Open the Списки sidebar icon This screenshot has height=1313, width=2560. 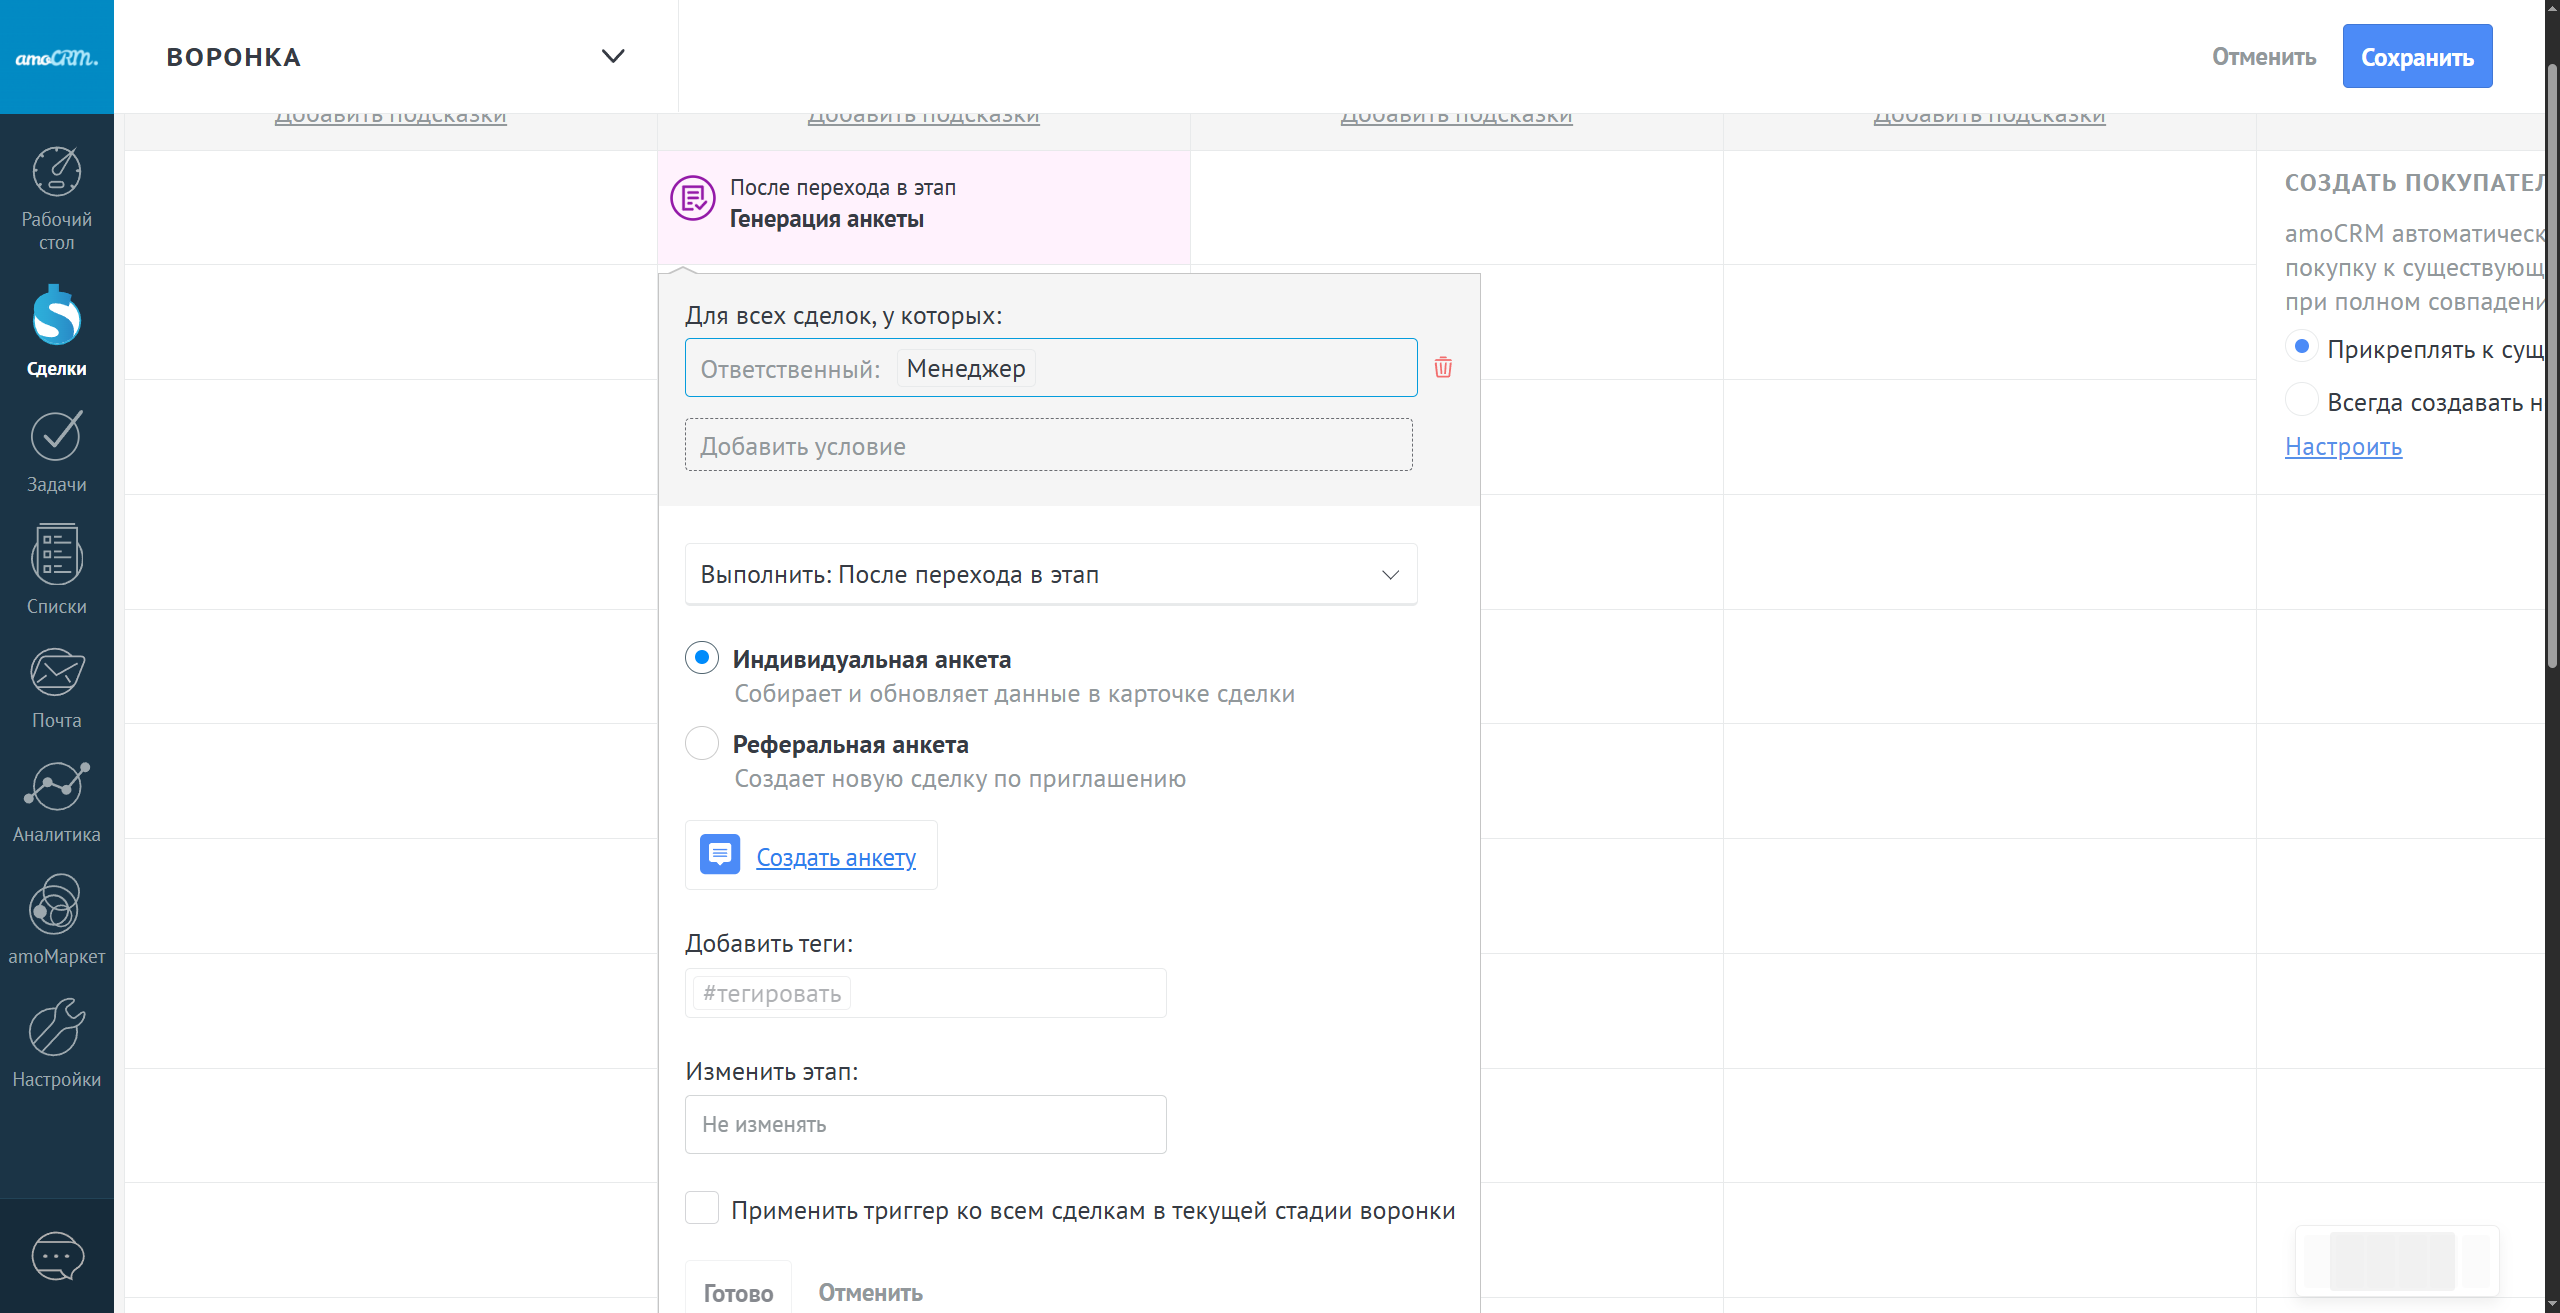(56, 555)
